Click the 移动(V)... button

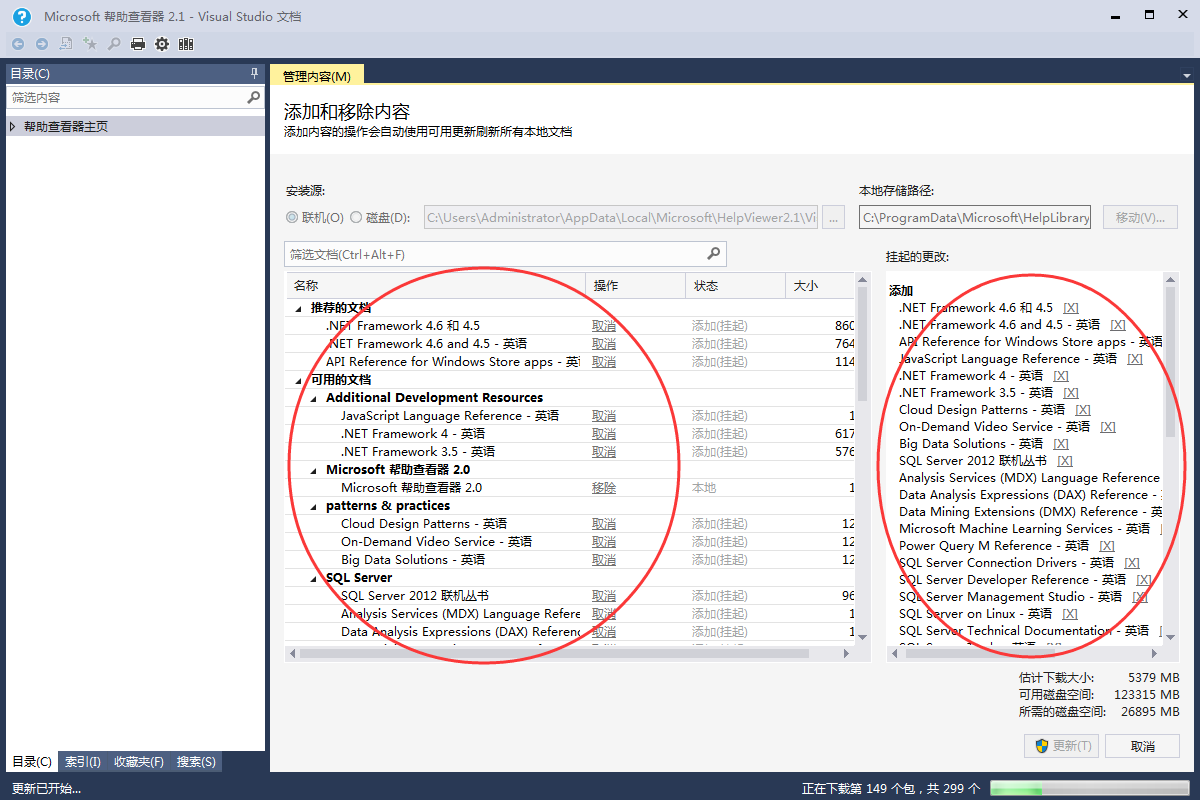[x=1140, y=217]
